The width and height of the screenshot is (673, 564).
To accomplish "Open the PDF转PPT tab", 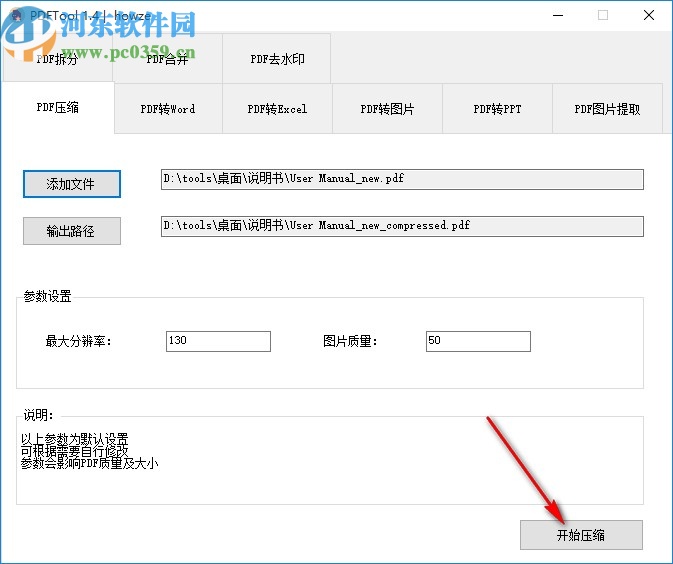I will pyautogui.click(x=497, y=109).
